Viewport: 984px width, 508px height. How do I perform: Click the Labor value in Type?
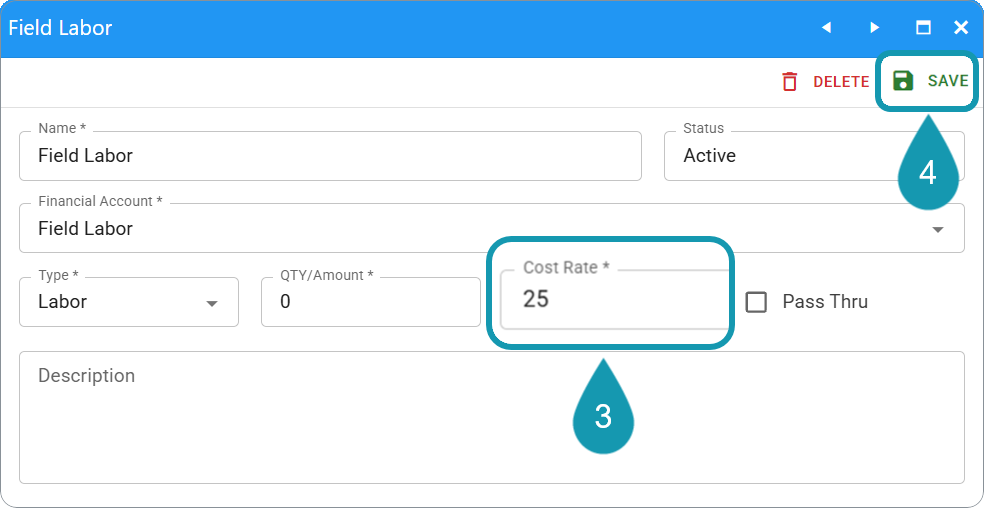click(62, 302)
